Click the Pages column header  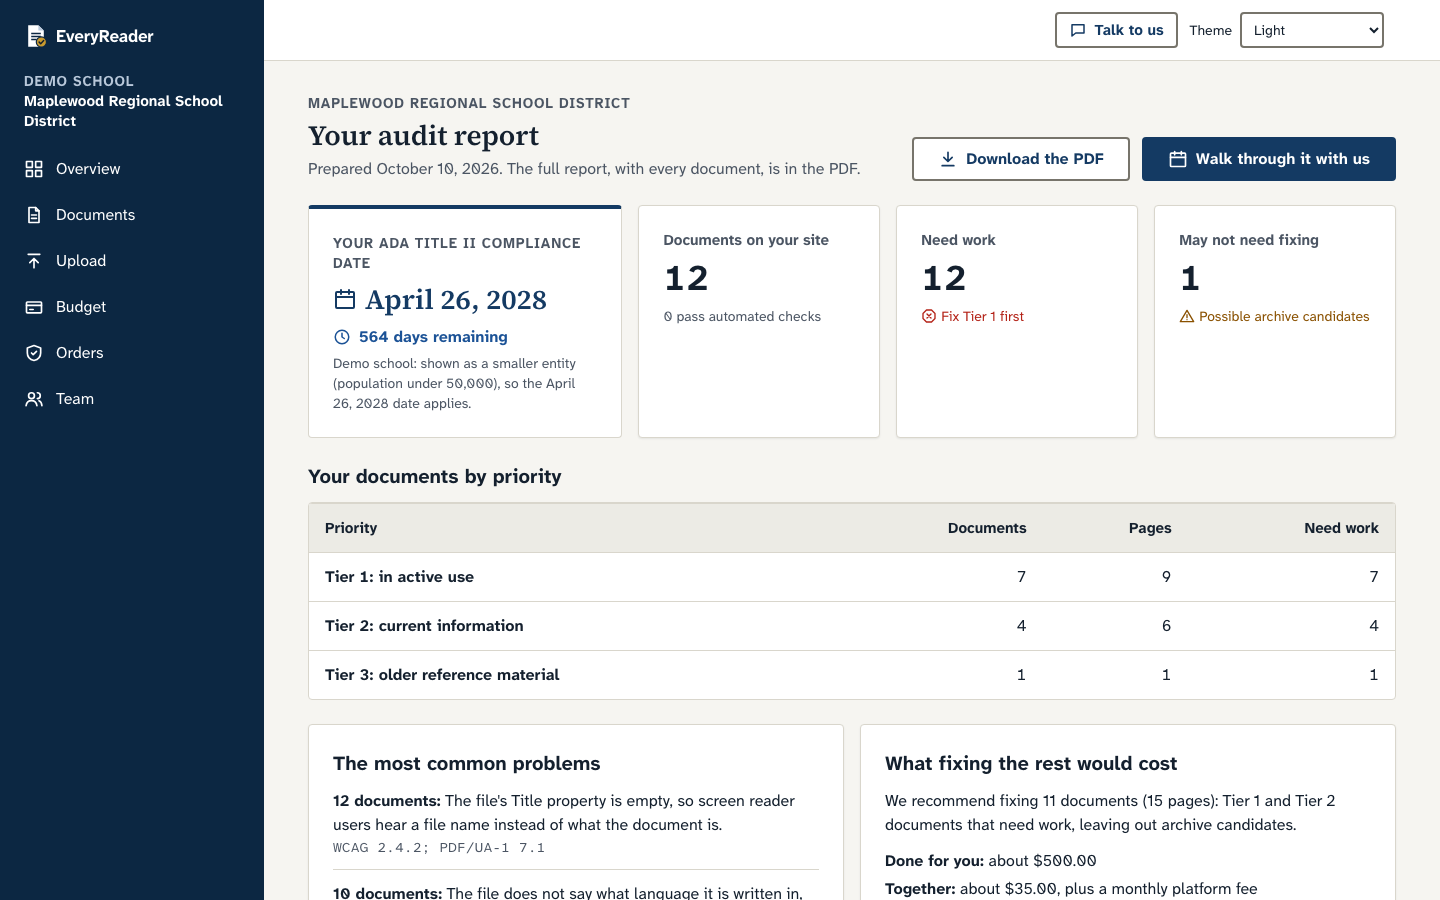1150,528
